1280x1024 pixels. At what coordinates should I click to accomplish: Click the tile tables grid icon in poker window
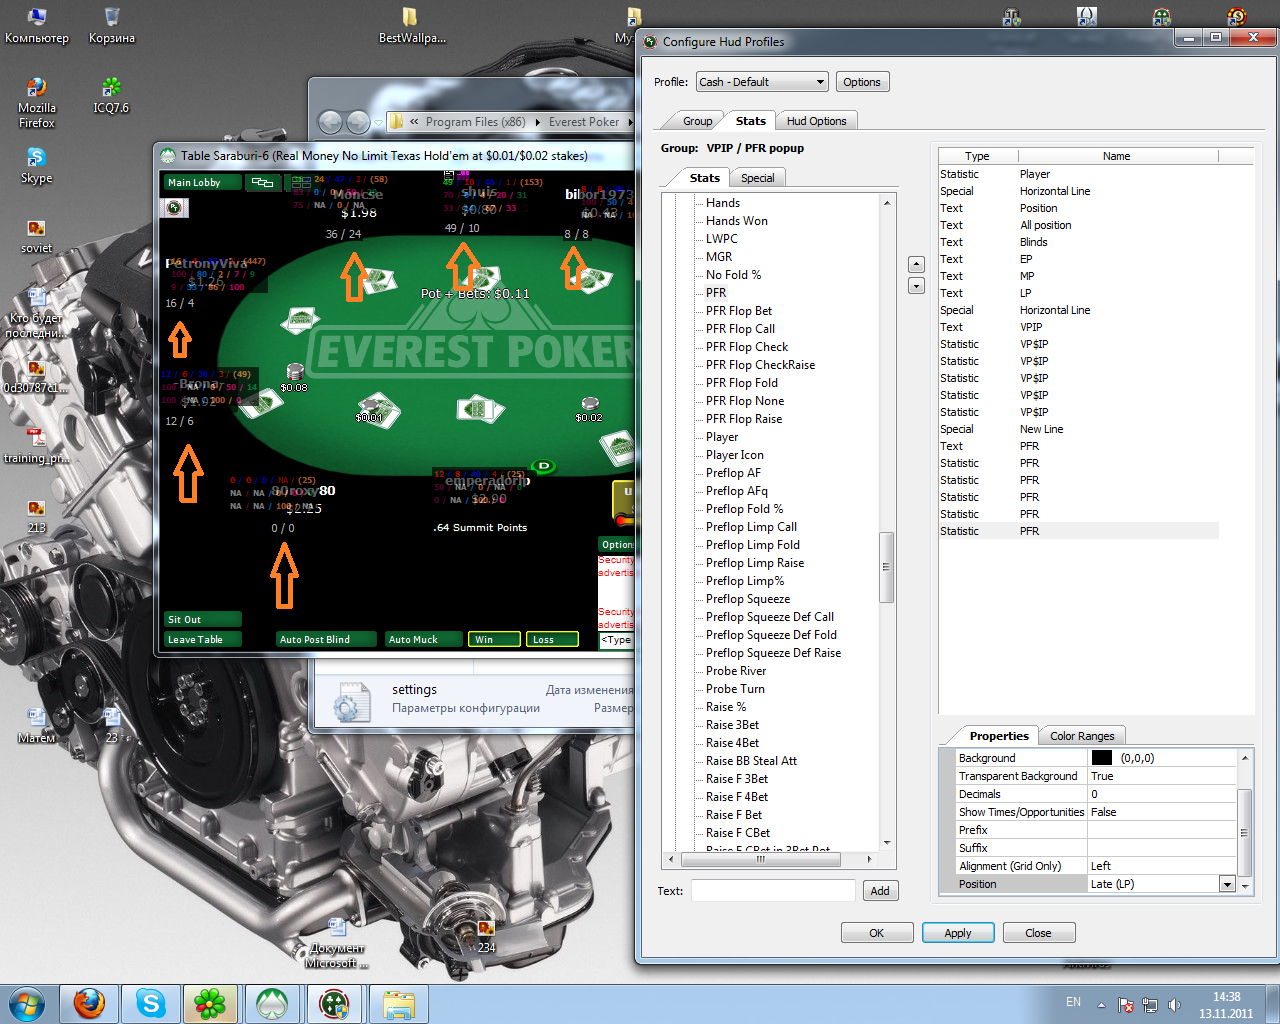pos(301,182)
